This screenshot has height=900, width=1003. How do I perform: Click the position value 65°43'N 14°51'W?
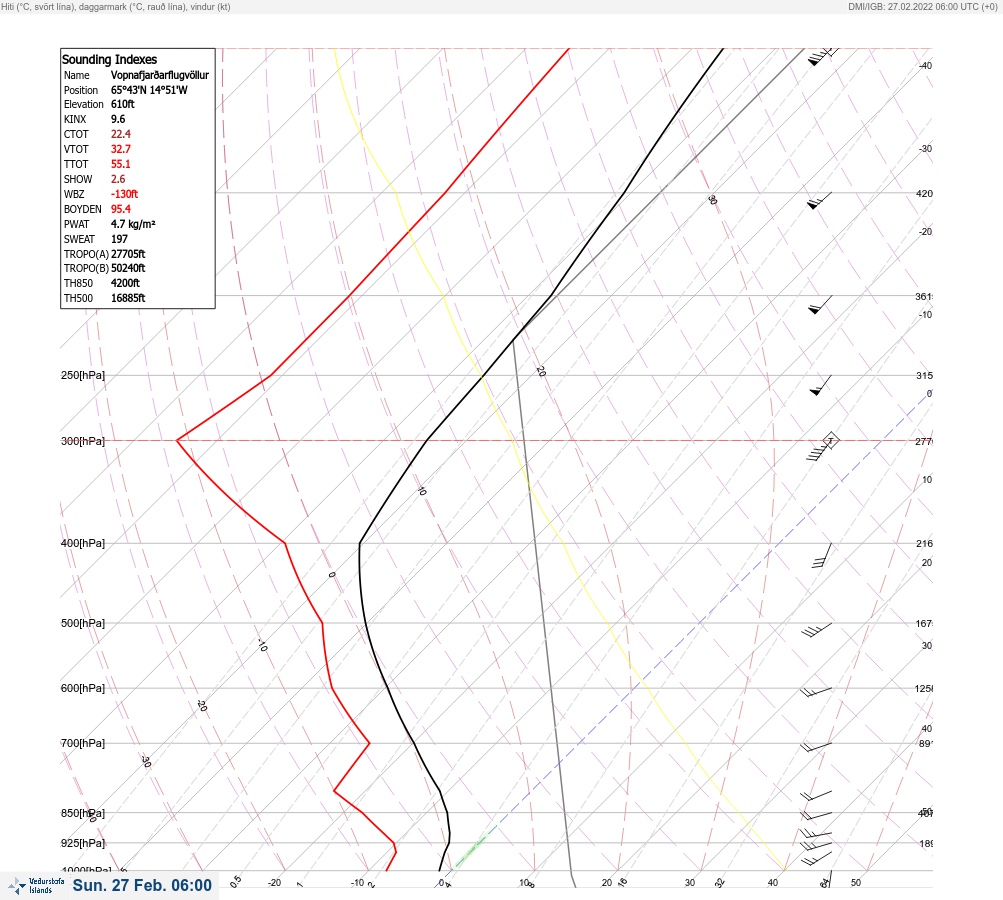pyautogui.click(x=149, y=90)
